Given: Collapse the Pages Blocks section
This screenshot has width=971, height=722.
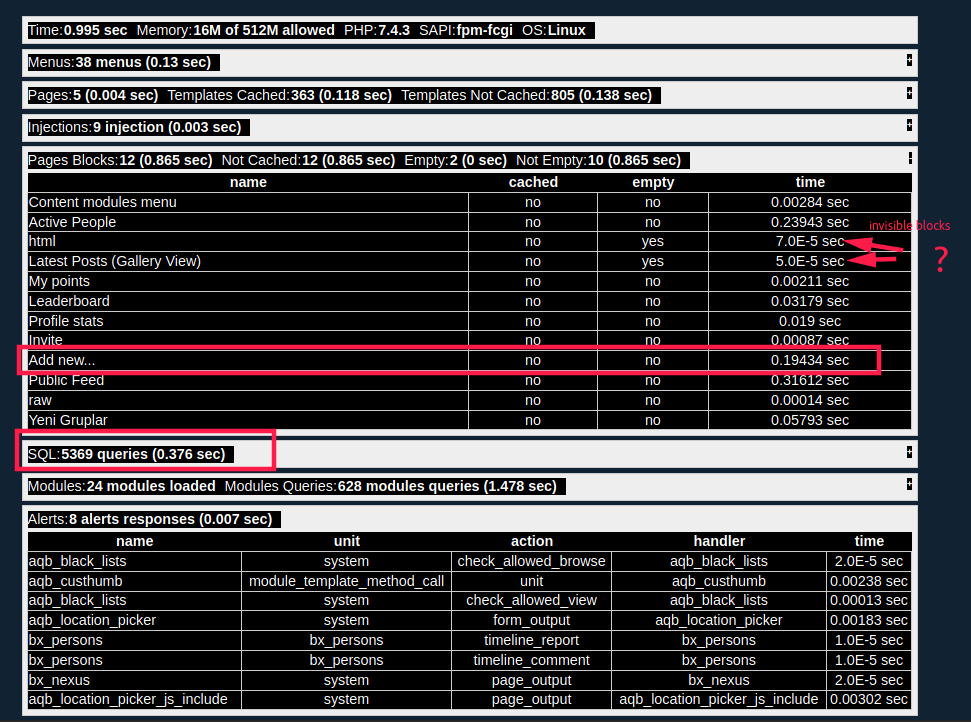Looking at the screenshot, I should (x=909, y=158).
